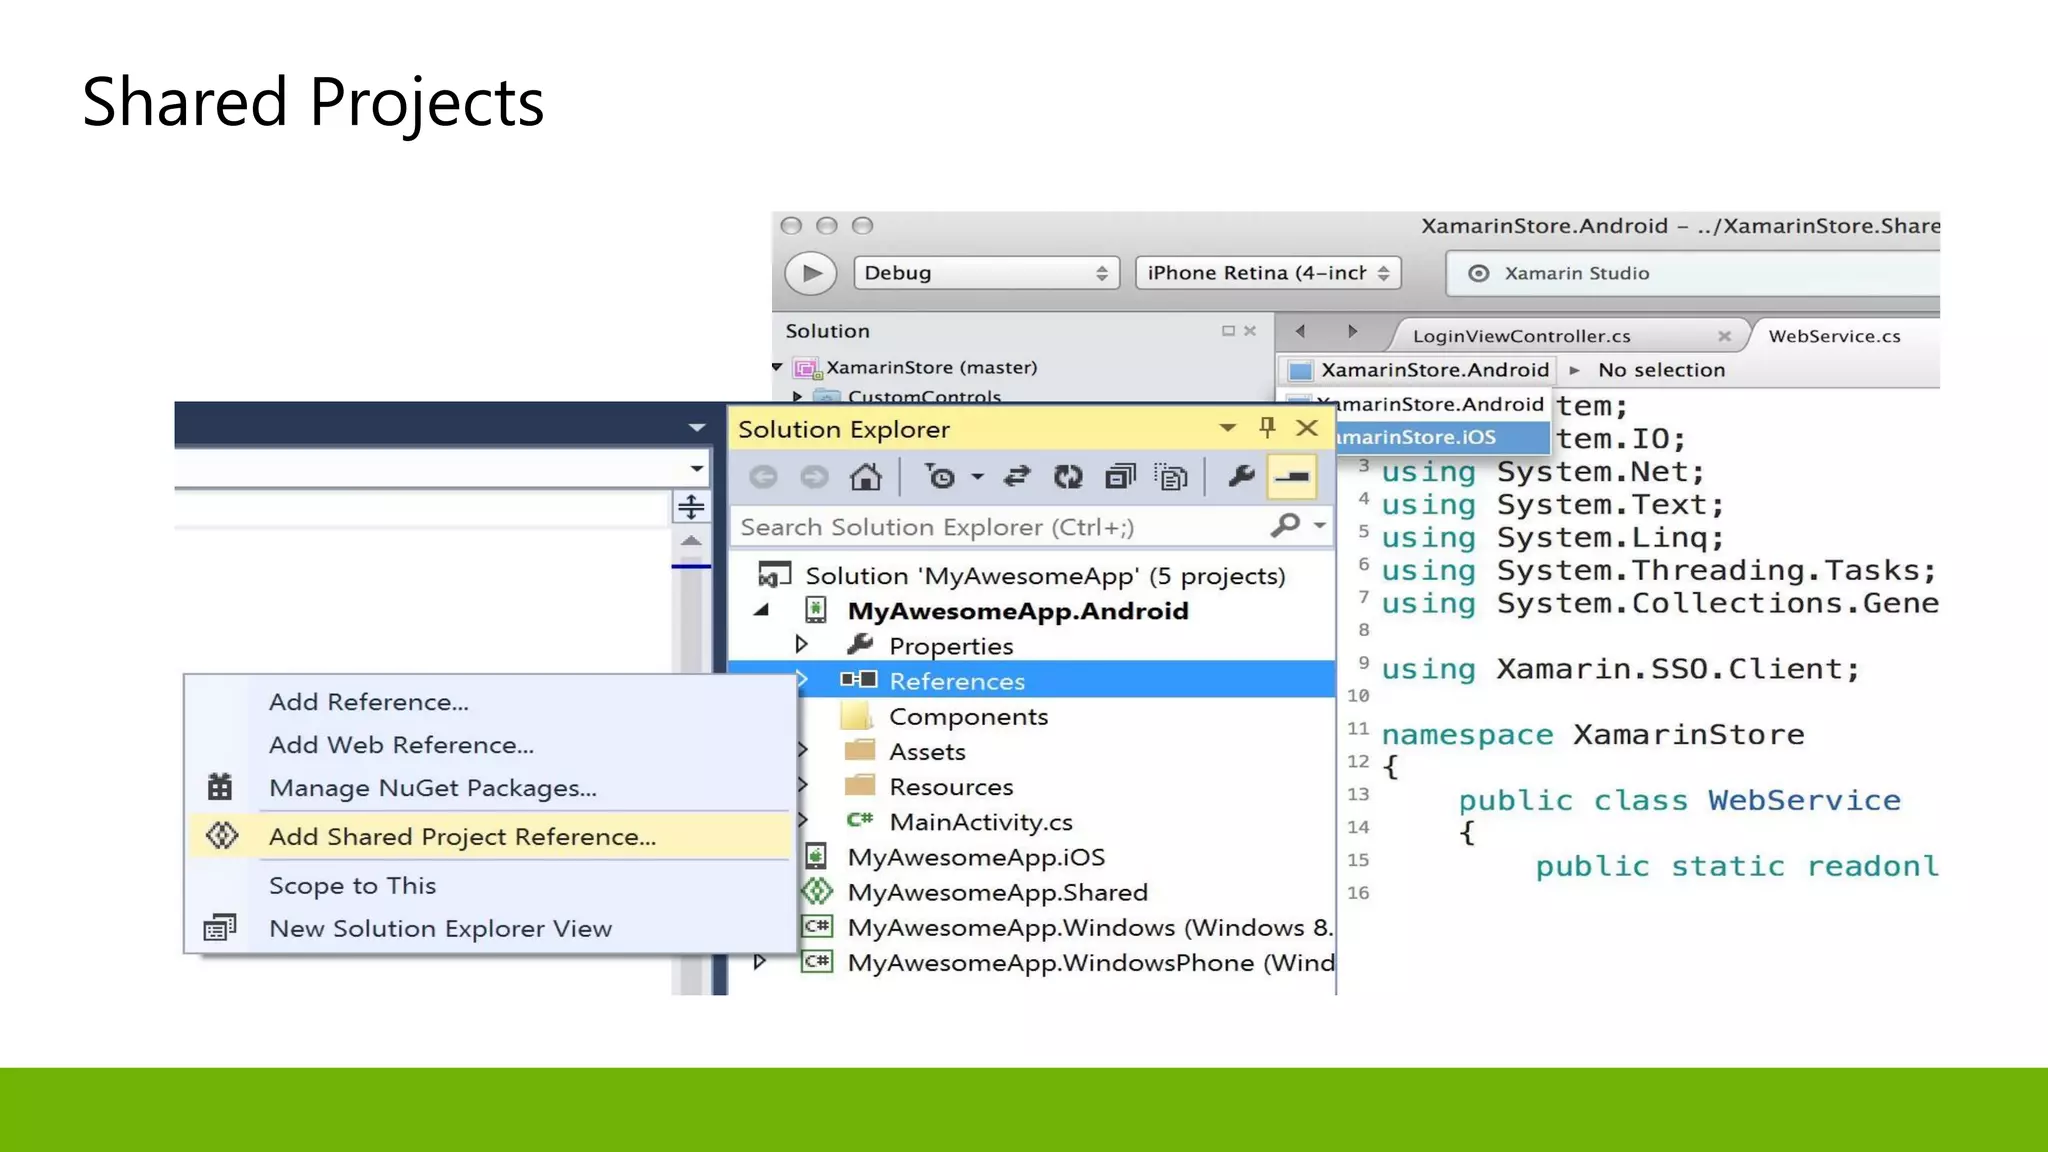Close the Solution Explorer panel
The height and width of the screenshot is (1152, 2048).
pos(1307,428)
